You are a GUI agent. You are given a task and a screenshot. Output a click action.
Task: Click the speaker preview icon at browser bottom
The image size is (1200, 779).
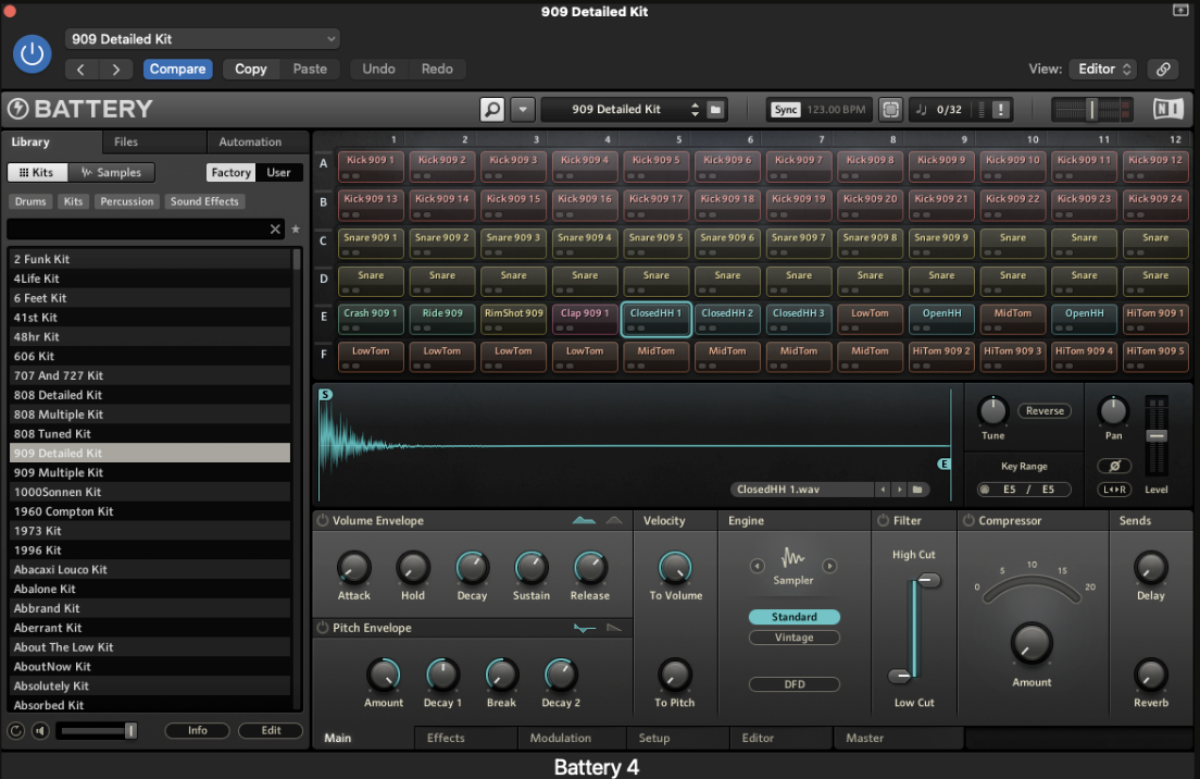(40, 731)
